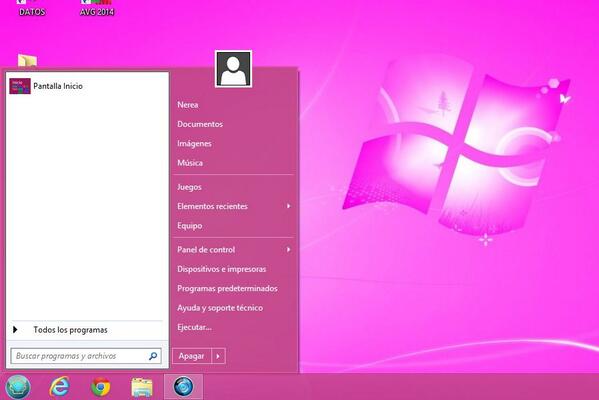Click the Apagar button
Screen dimensions: 599x400
[x=191, y=356]
